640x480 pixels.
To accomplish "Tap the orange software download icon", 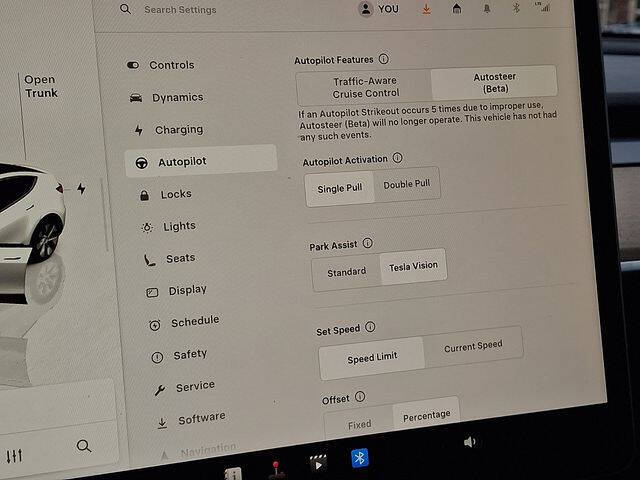I will coord(427,9).
